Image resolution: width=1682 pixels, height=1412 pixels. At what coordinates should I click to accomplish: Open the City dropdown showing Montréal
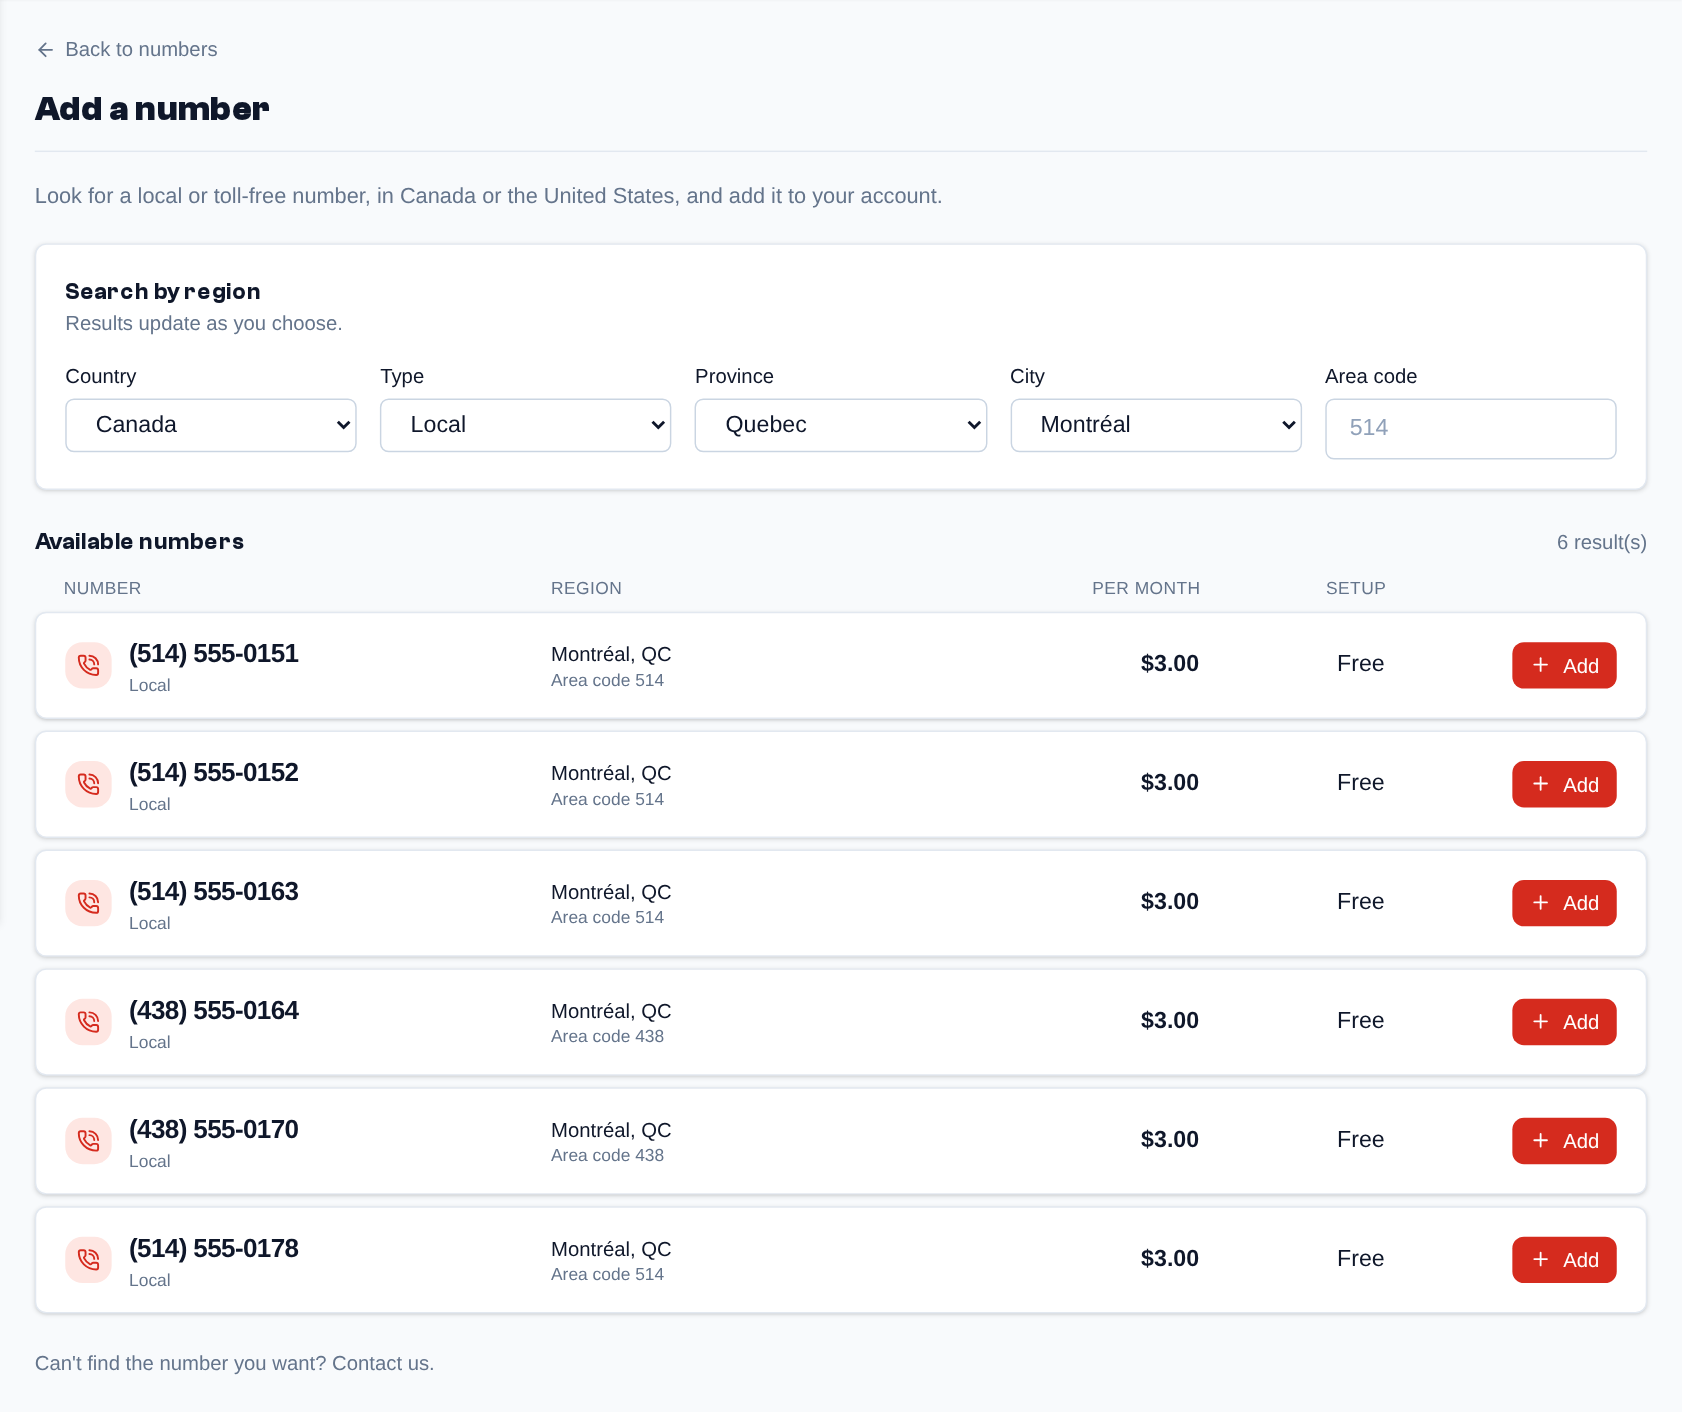1156,425
